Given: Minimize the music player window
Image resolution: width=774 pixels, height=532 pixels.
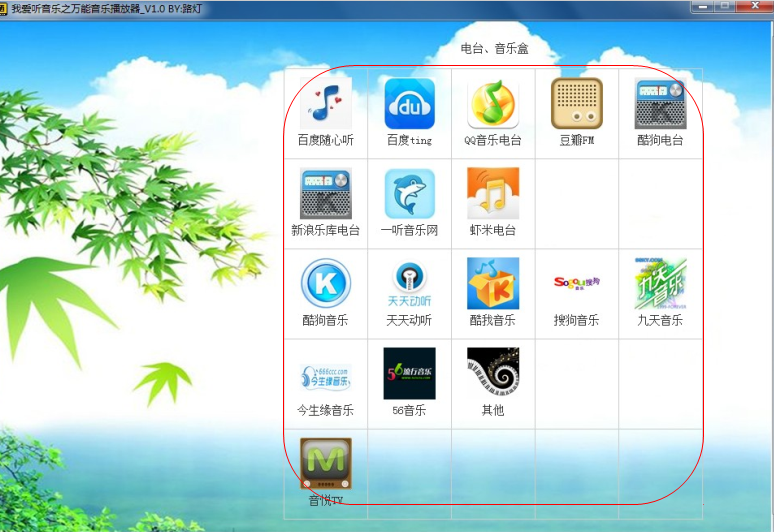Looking at the screenshot, I should (x=703, y=6).
